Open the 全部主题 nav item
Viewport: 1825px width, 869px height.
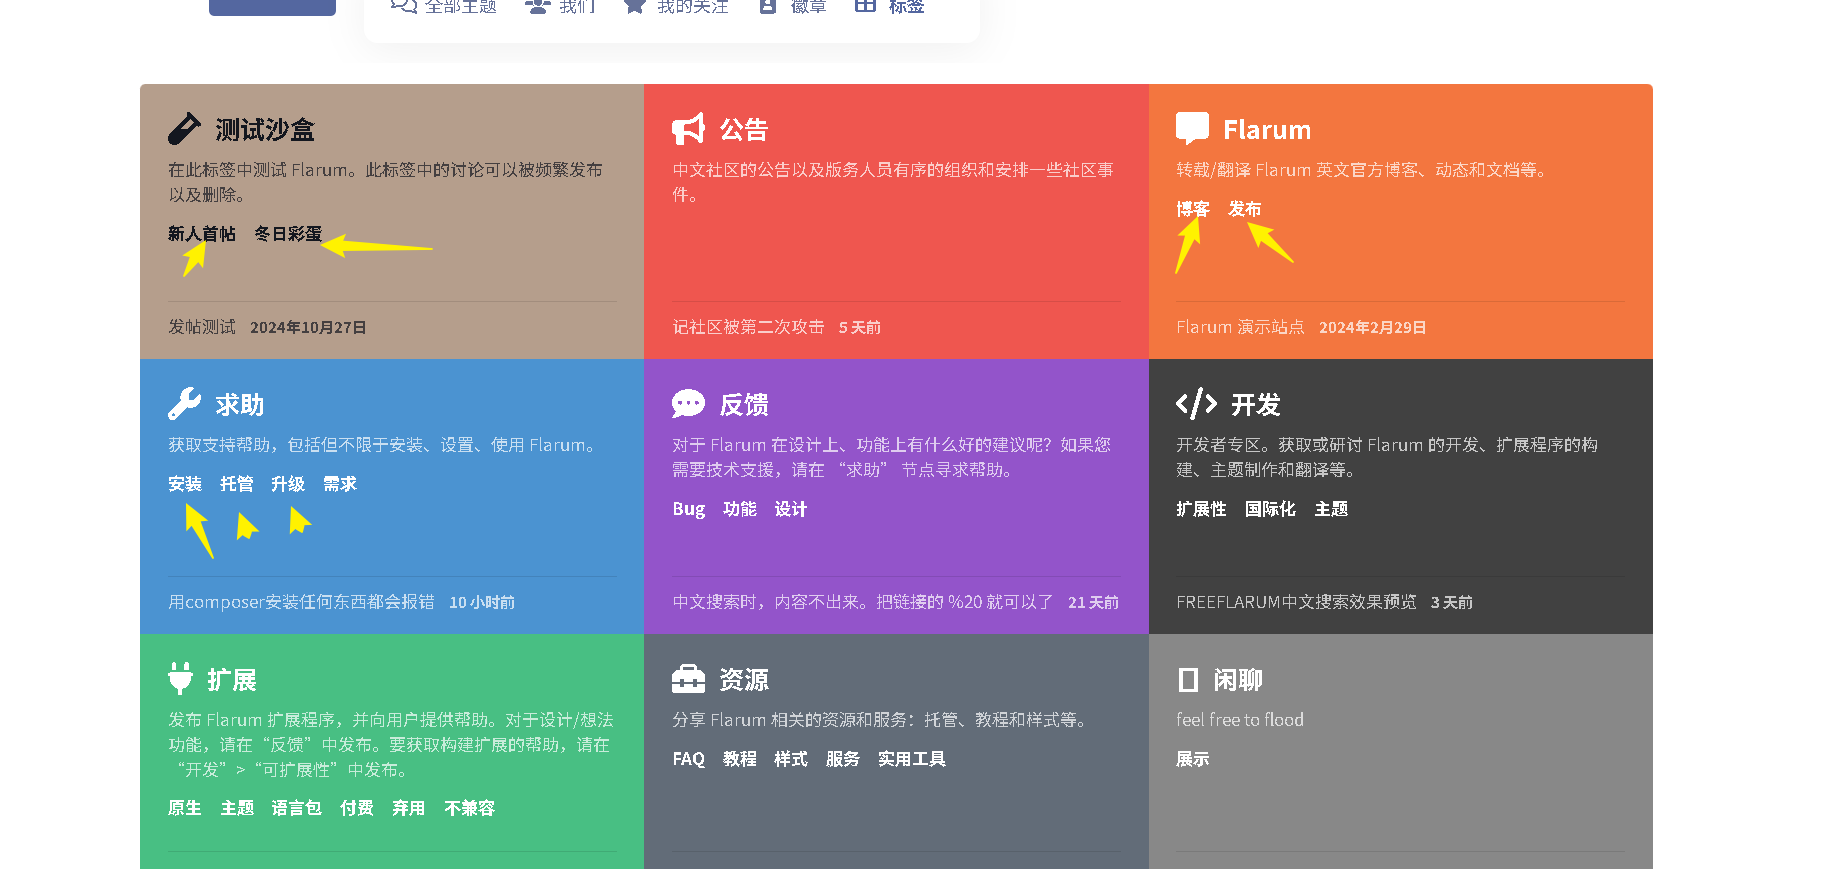(443, 6)
